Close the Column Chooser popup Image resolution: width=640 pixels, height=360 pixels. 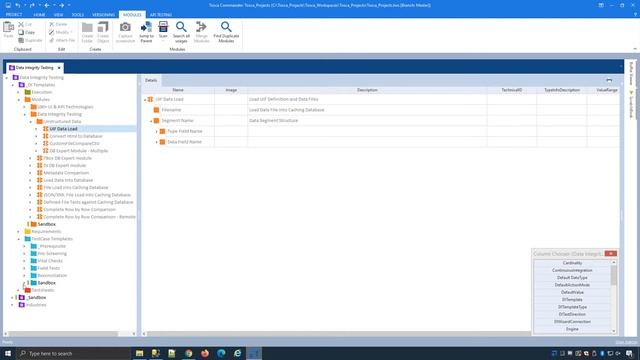tap(611, 253)
